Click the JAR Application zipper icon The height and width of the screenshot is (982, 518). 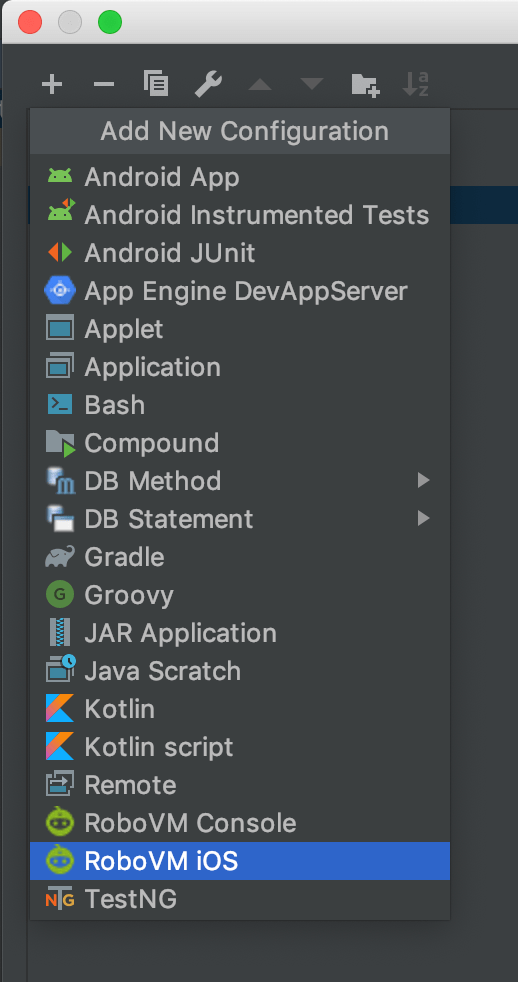pyautogui.click(x=60, y=633)
